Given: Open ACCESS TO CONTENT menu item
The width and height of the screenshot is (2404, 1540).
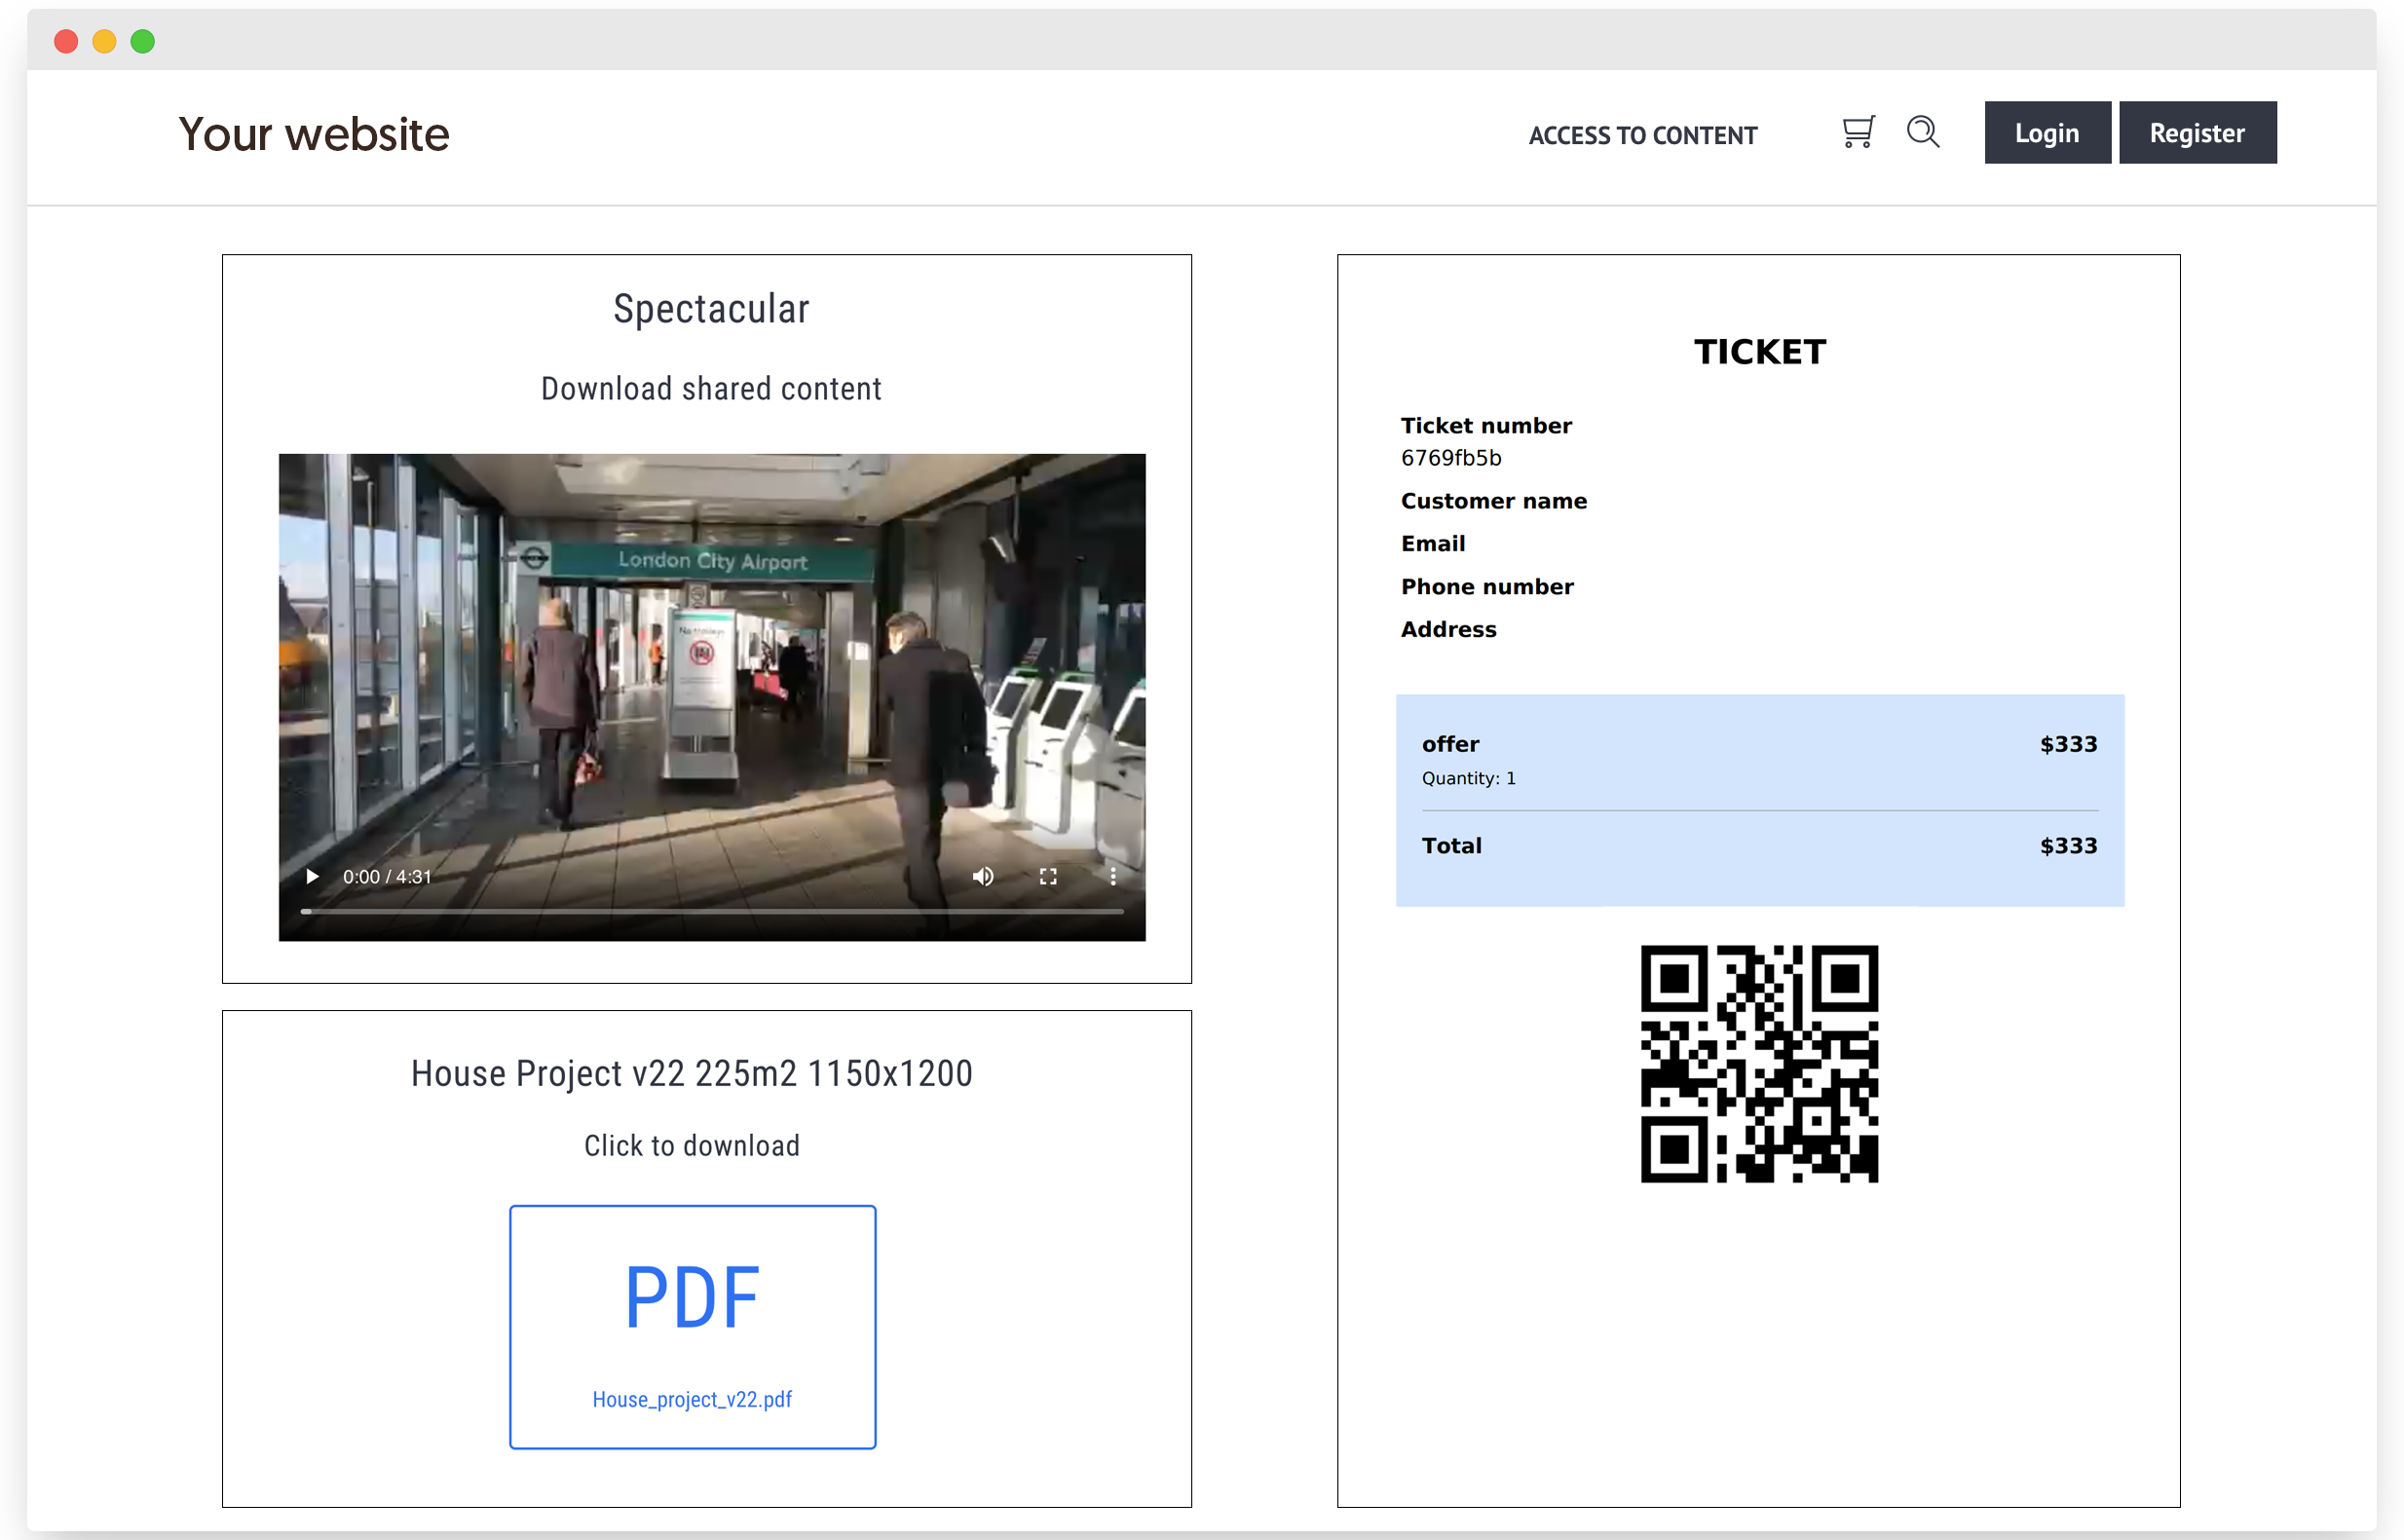Looking at the screenshot, I should [1642, 135].
